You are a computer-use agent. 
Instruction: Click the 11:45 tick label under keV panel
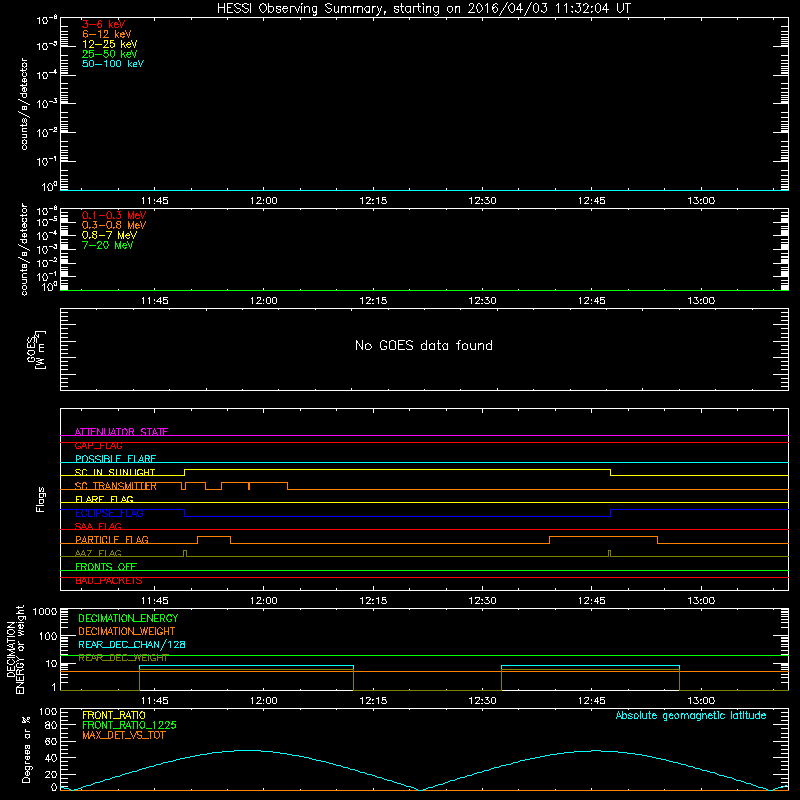click(x=155, y=201)
